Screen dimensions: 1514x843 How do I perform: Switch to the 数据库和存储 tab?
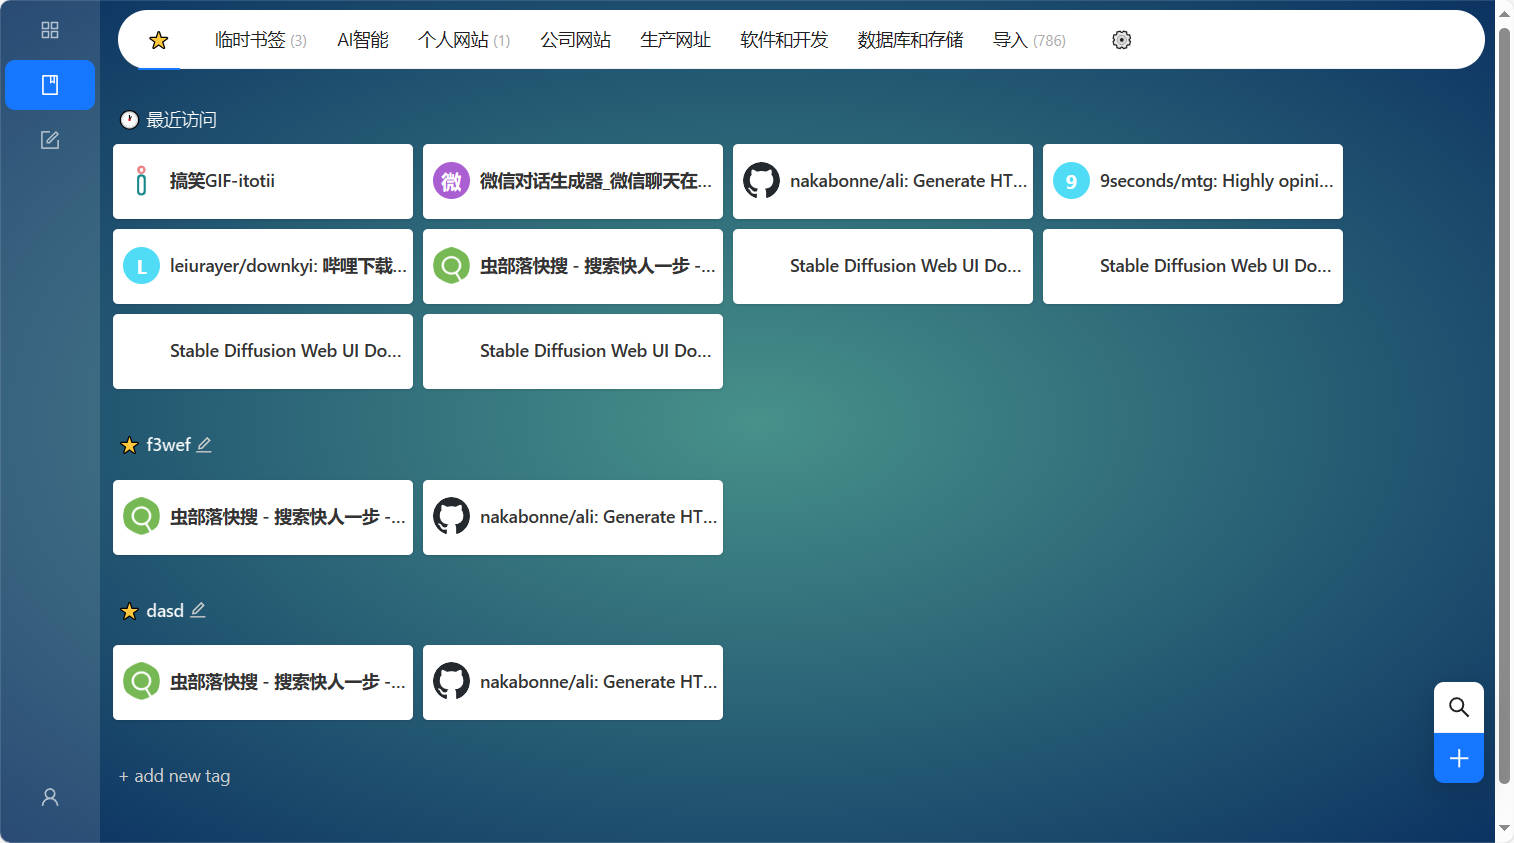click(x=910, y=40)
